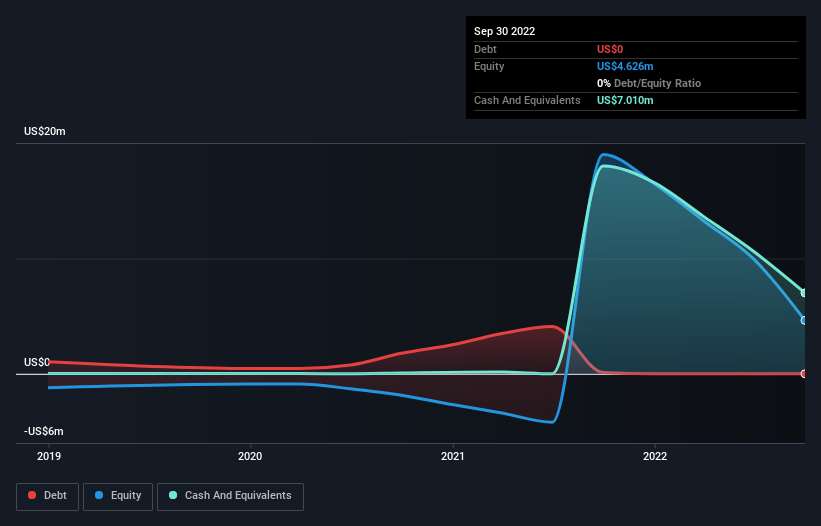Click the US$0 y-axis label

click(x=37, y=362)
